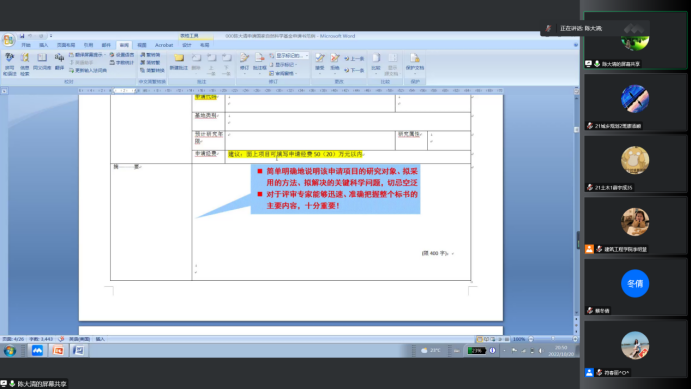The image size is (692, 389).
Task: Open the Acrobat ribbon tab
Action: pos(164,45)
